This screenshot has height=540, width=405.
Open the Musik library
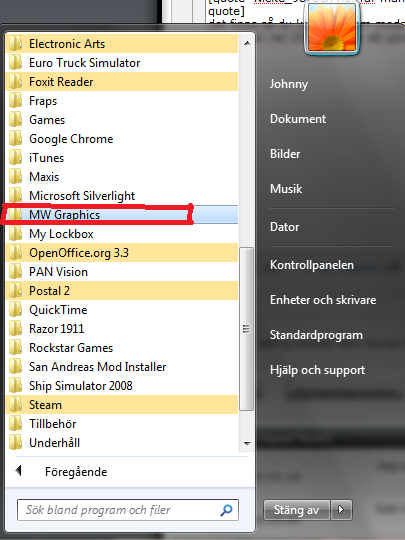[286, 189]
